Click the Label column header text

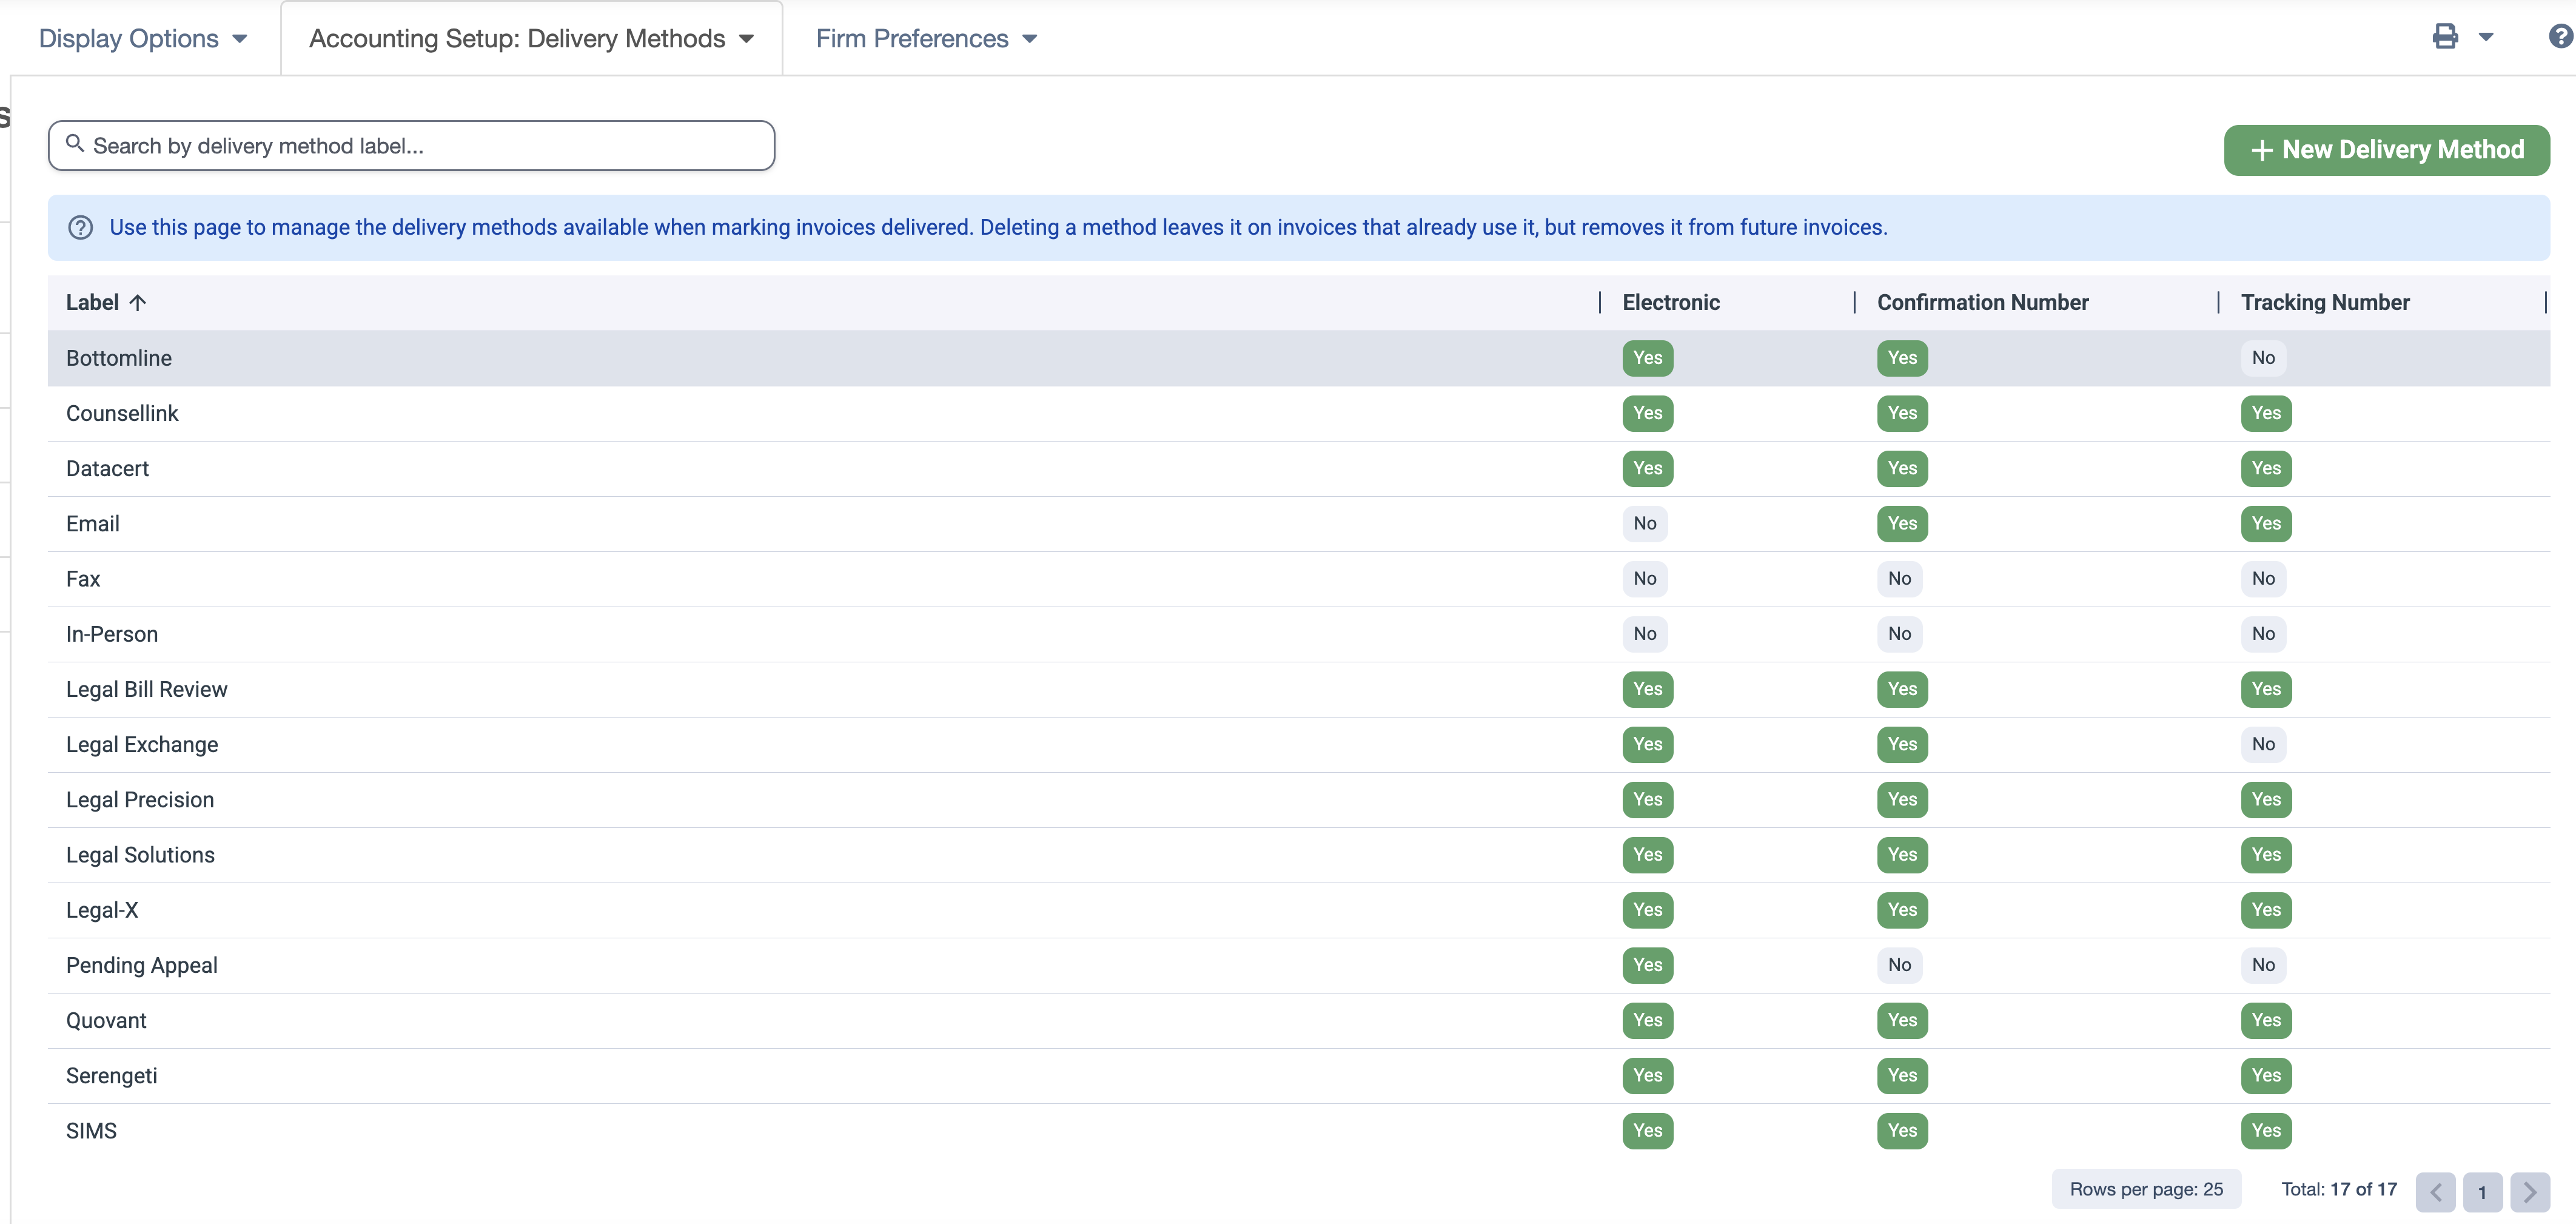(x=92, y=302)
